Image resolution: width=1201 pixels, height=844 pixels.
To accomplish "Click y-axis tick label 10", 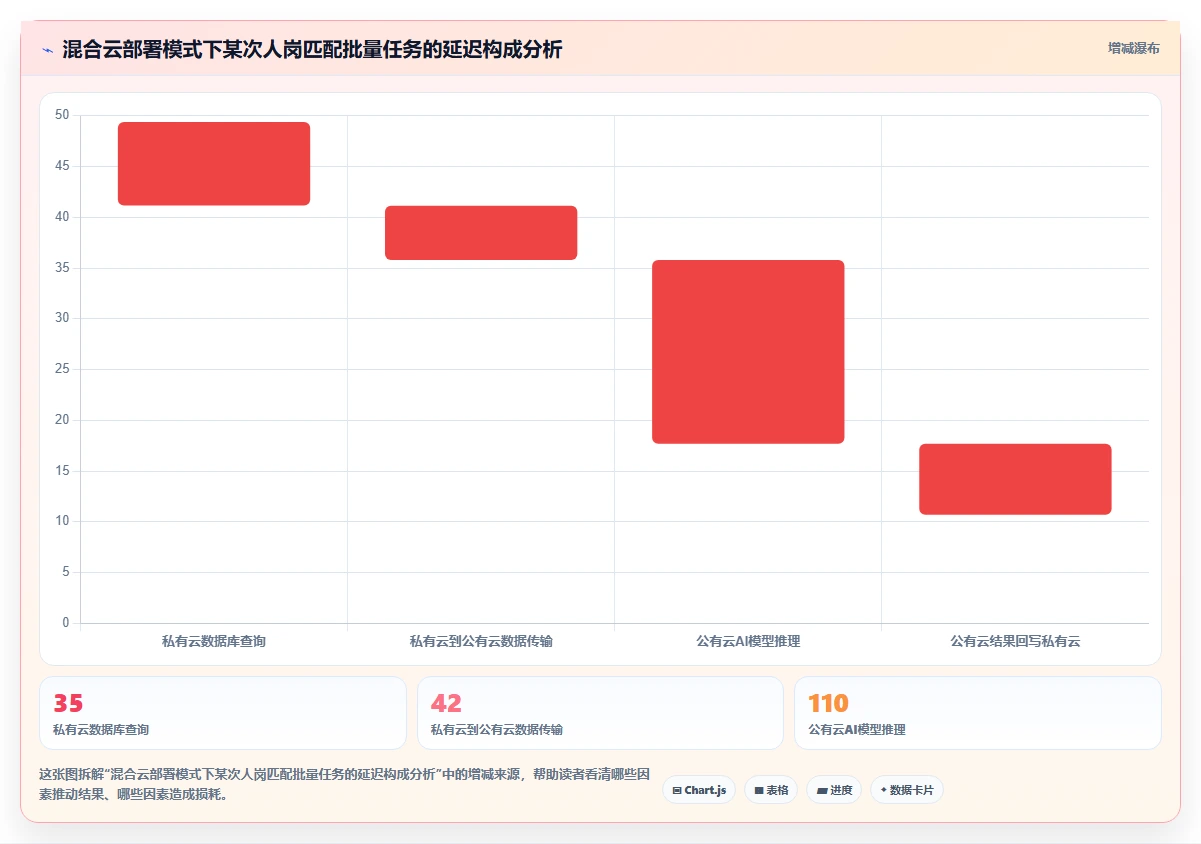I will point(62,521).
